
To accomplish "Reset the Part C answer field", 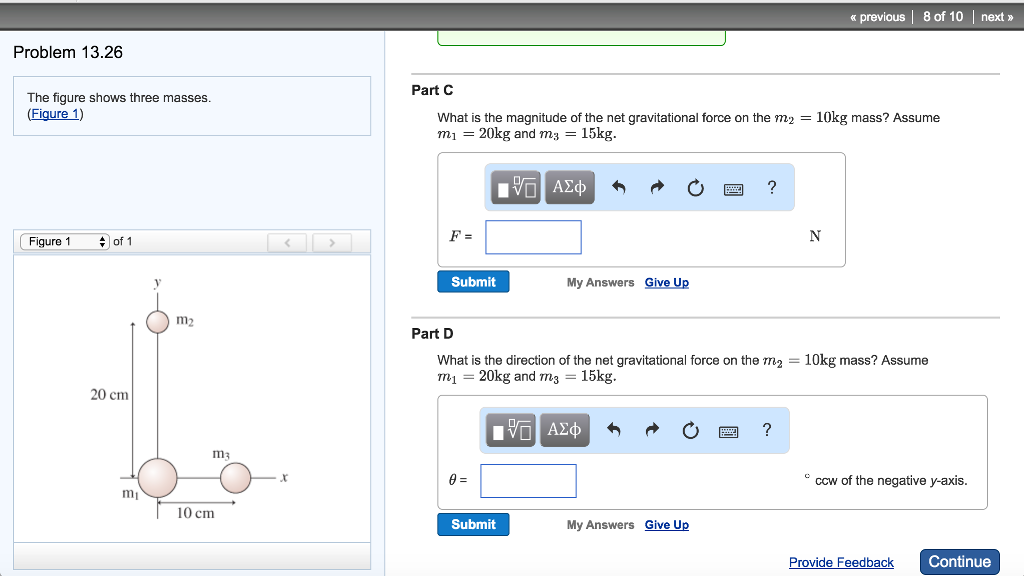I will [695, 187].
